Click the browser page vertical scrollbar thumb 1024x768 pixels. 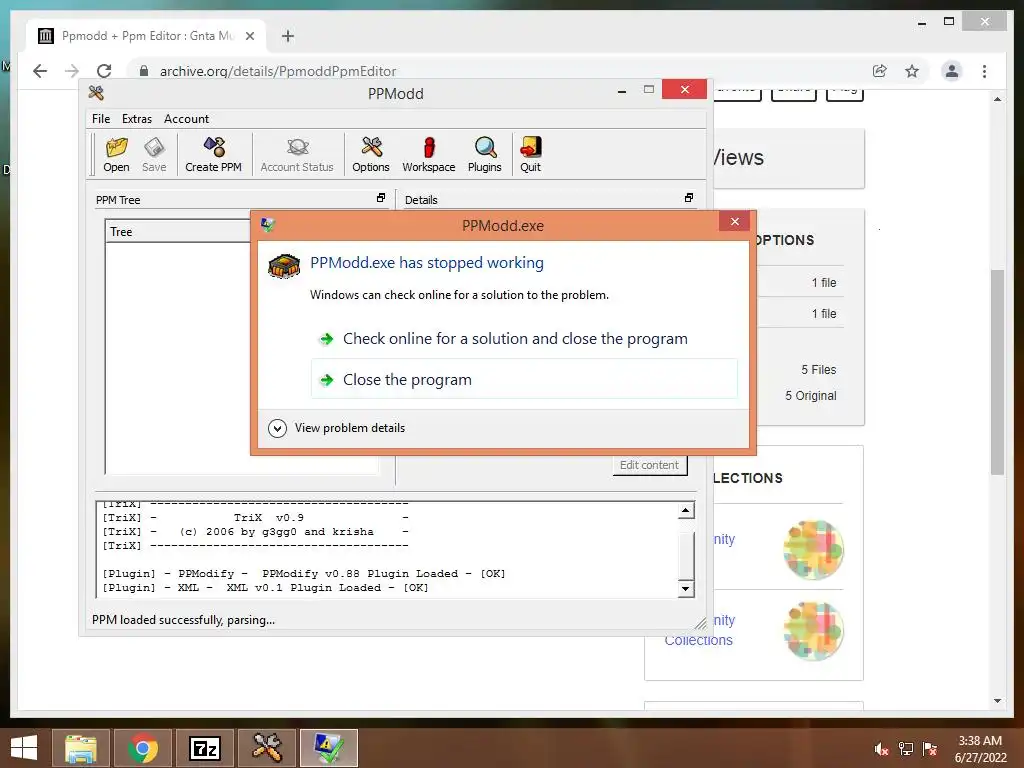coord(997,372)
